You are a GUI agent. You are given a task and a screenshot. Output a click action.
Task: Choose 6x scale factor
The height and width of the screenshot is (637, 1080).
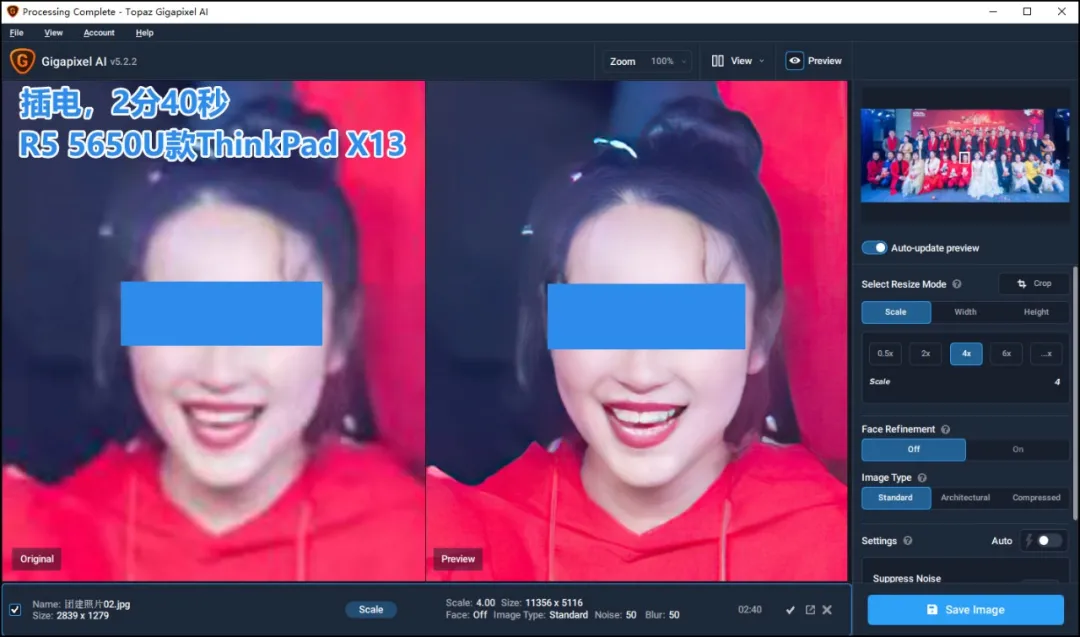[1006, 354]
